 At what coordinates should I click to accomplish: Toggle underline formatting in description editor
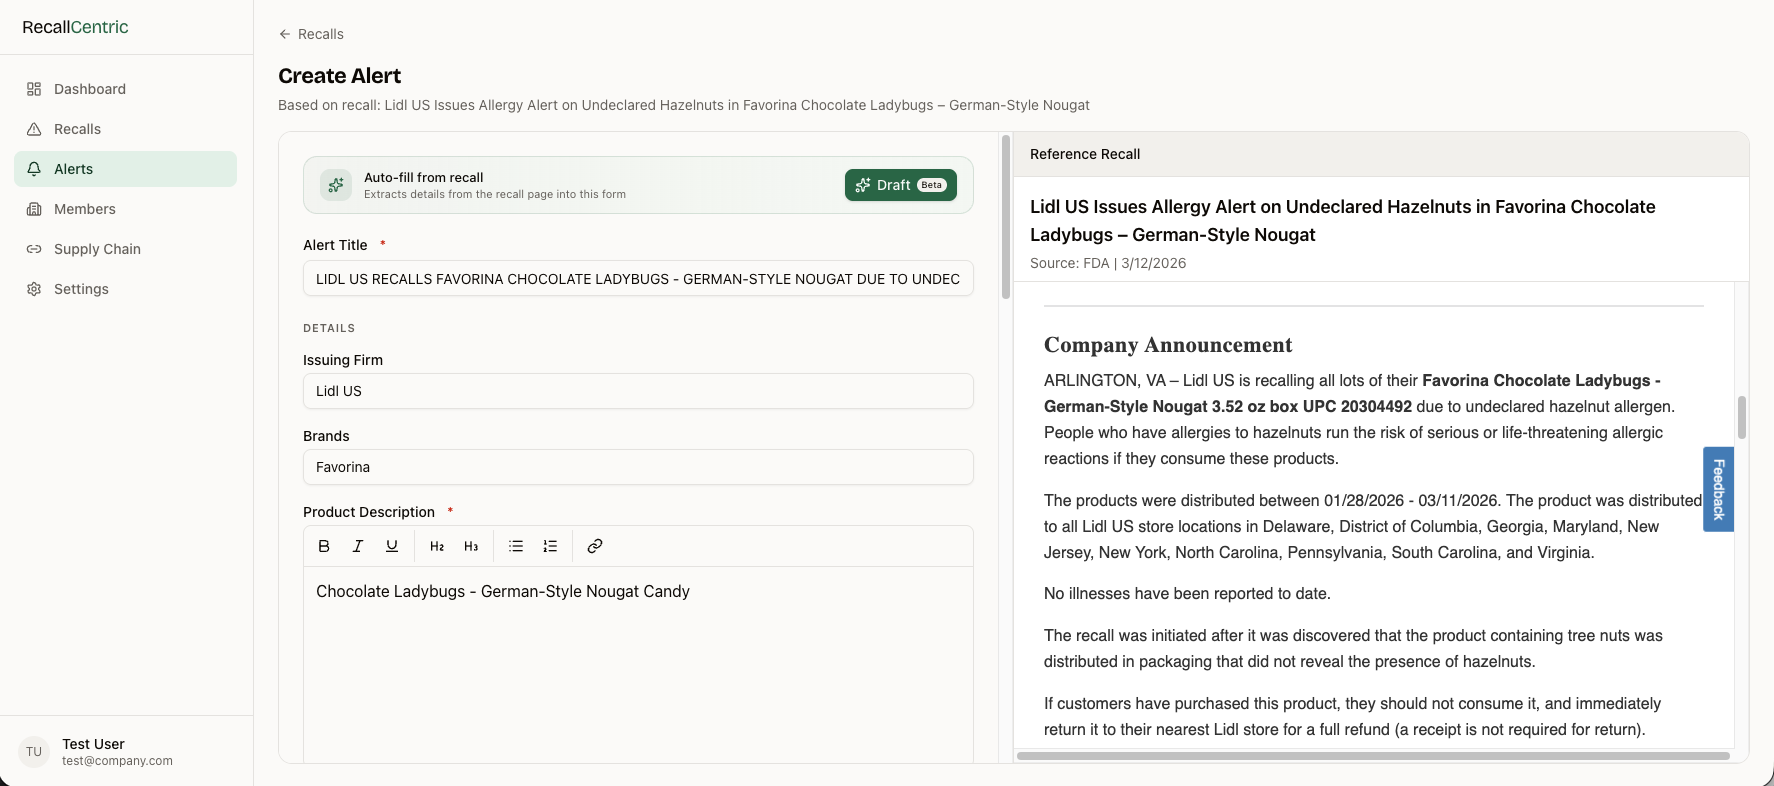click(x=392, y=546)
